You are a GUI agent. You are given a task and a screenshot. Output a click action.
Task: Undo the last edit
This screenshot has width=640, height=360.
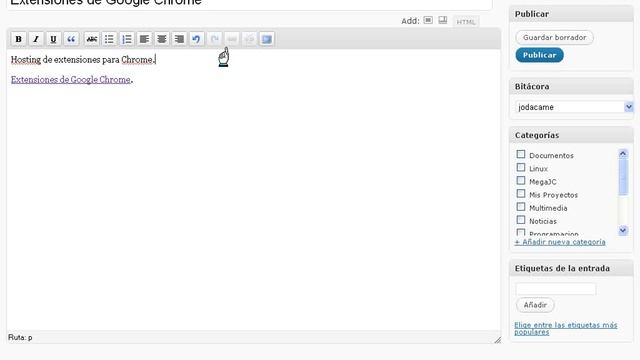pos(196,39)
